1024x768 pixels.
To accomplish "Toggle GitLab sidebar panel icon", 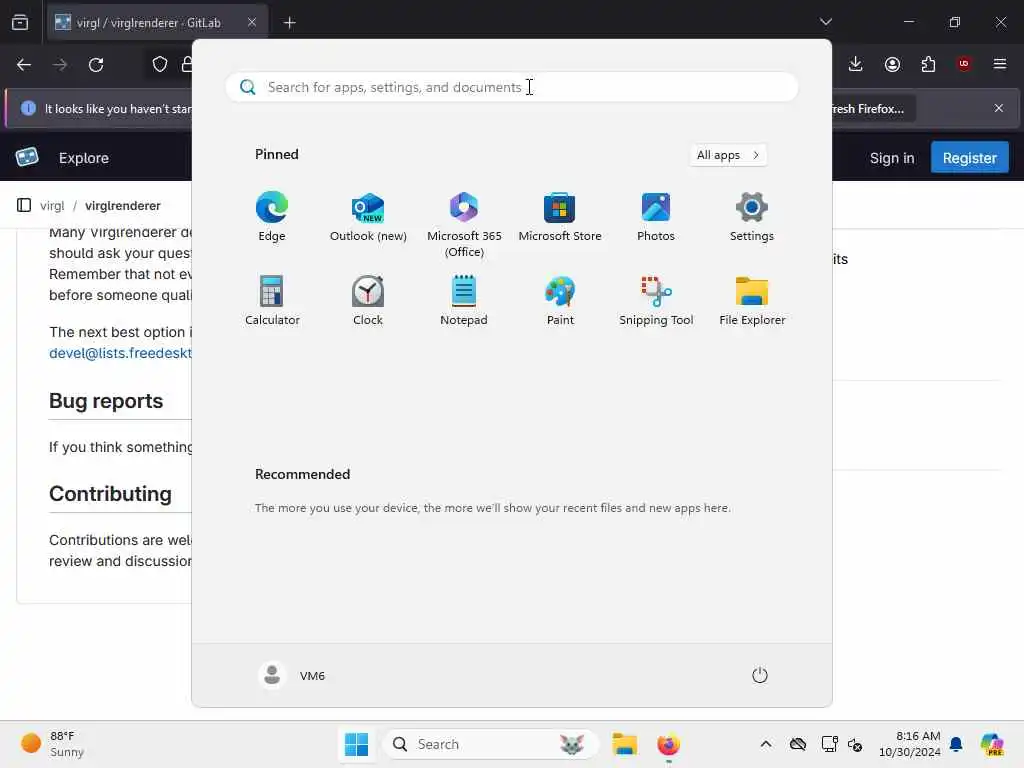I will (x=24, y=205).
